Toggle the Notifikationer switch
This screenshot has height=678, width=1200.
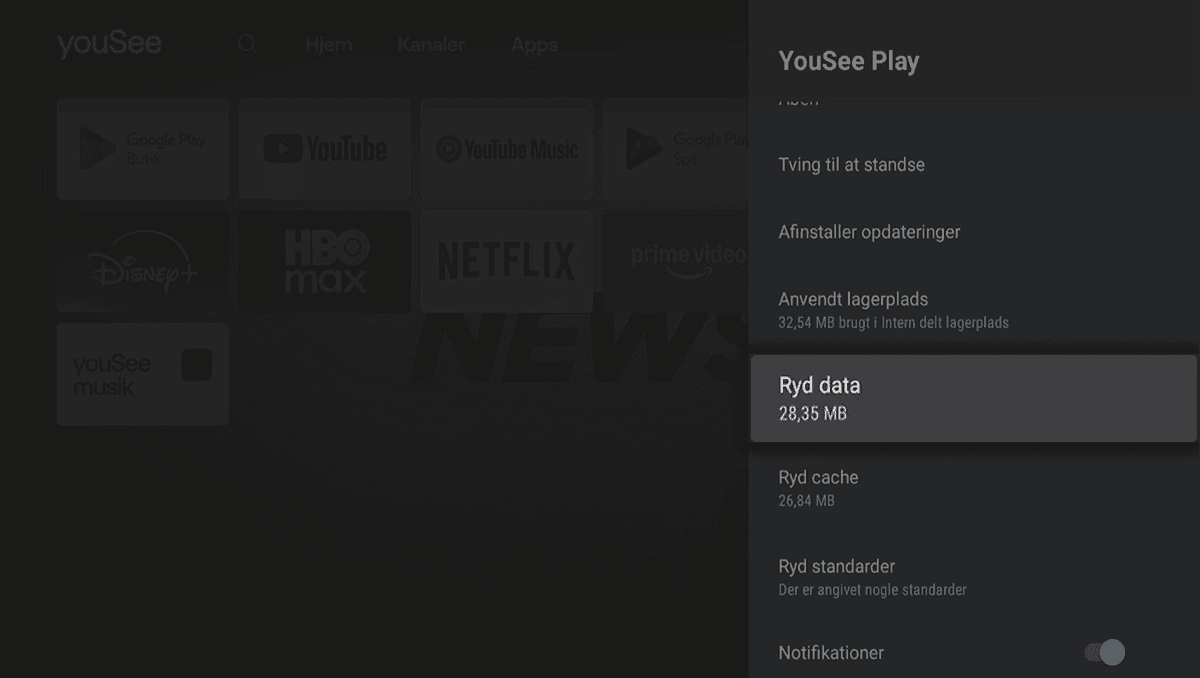coord(1104,653)
